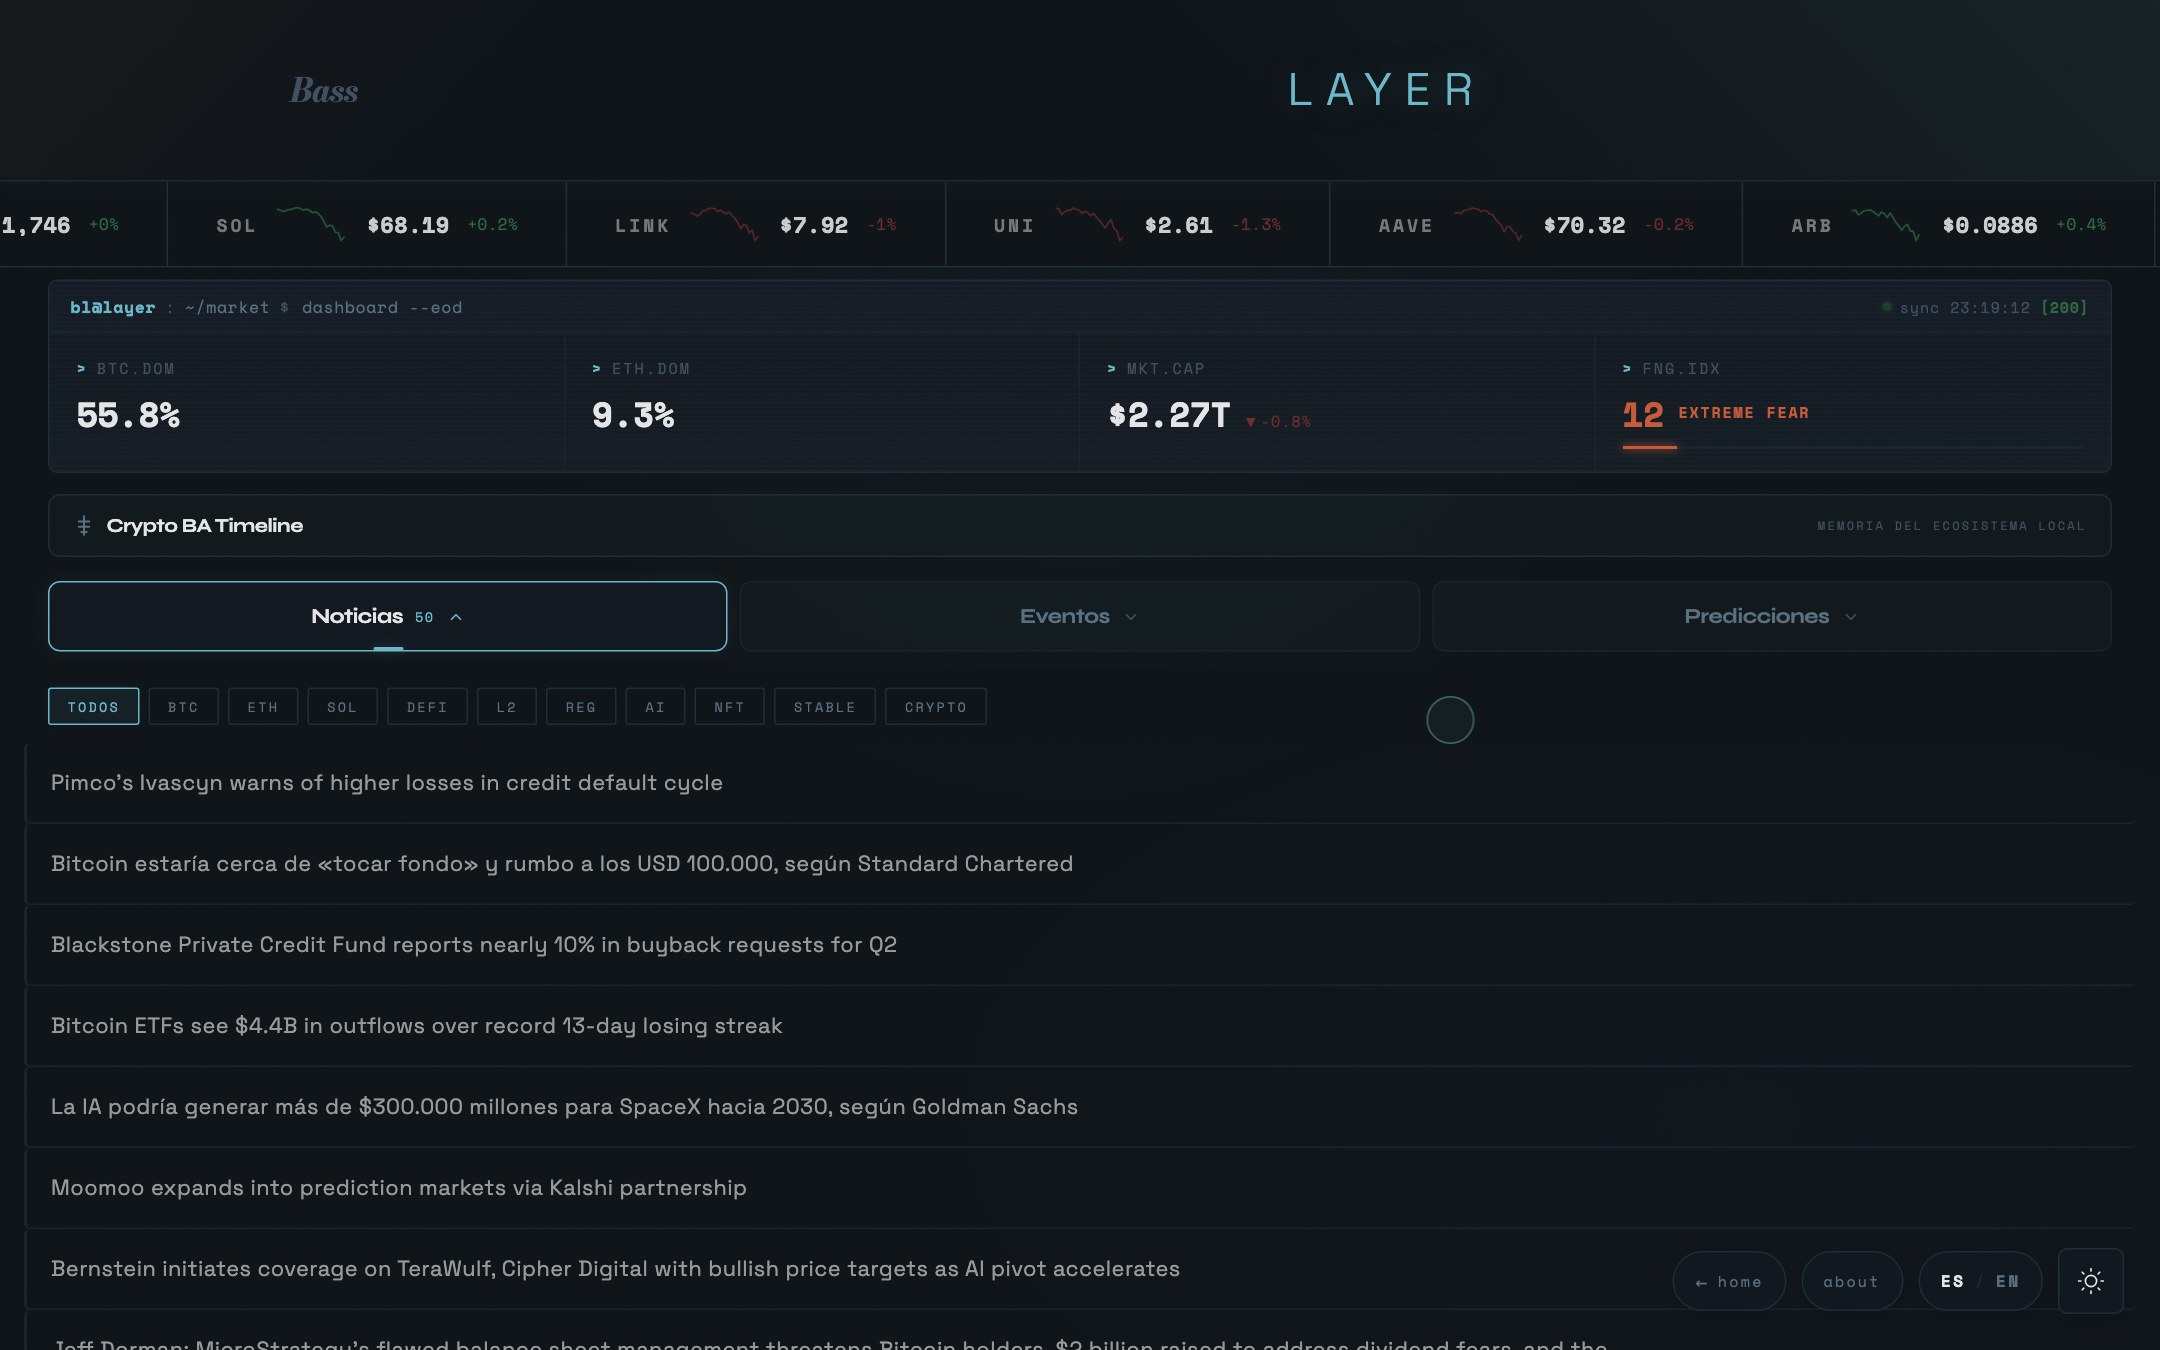The height and width of the screenshot is (1350, 2160).
Task: Open Moomoo Kalshi partnership article
Action: click(x=1080, y=1188)
